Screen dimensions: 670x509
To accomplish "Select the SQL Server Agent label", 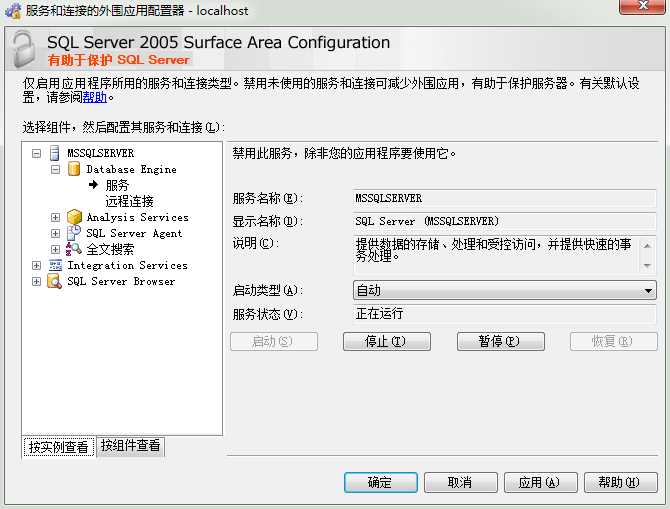I will 134,233.
